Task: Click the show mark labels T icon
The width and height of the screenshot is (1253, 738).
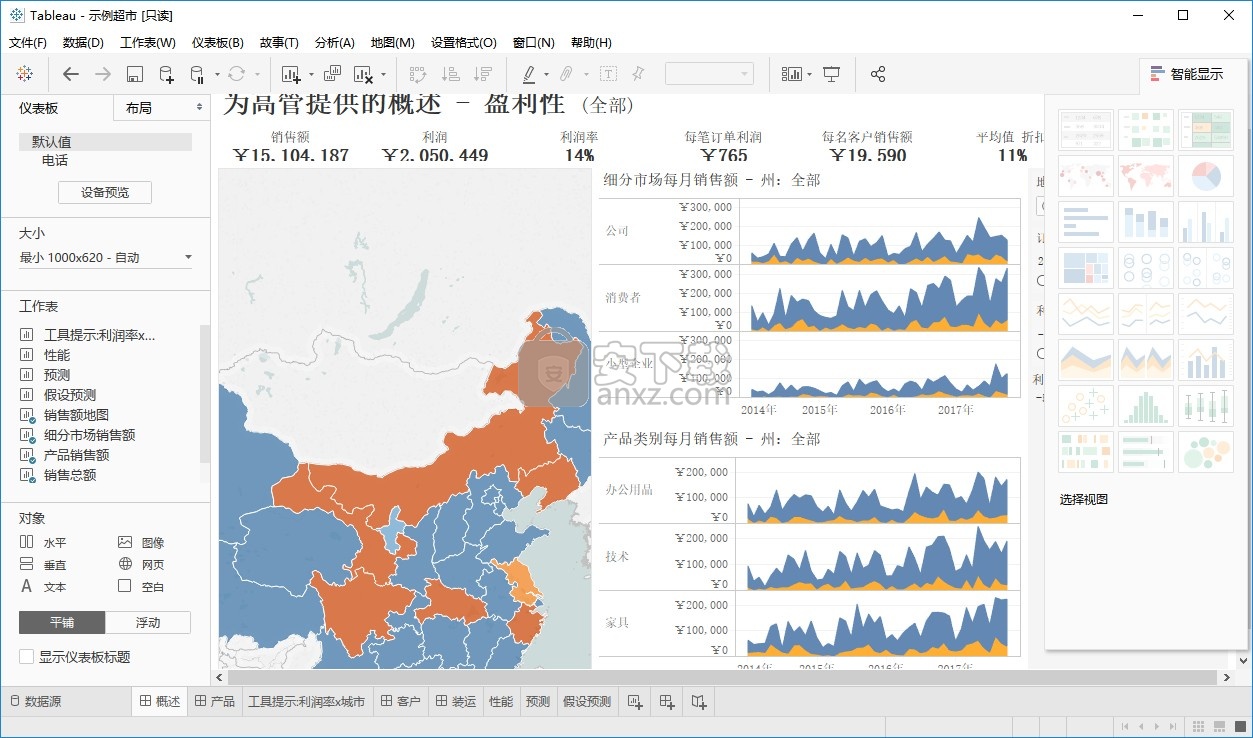Action: coord(608,74)
